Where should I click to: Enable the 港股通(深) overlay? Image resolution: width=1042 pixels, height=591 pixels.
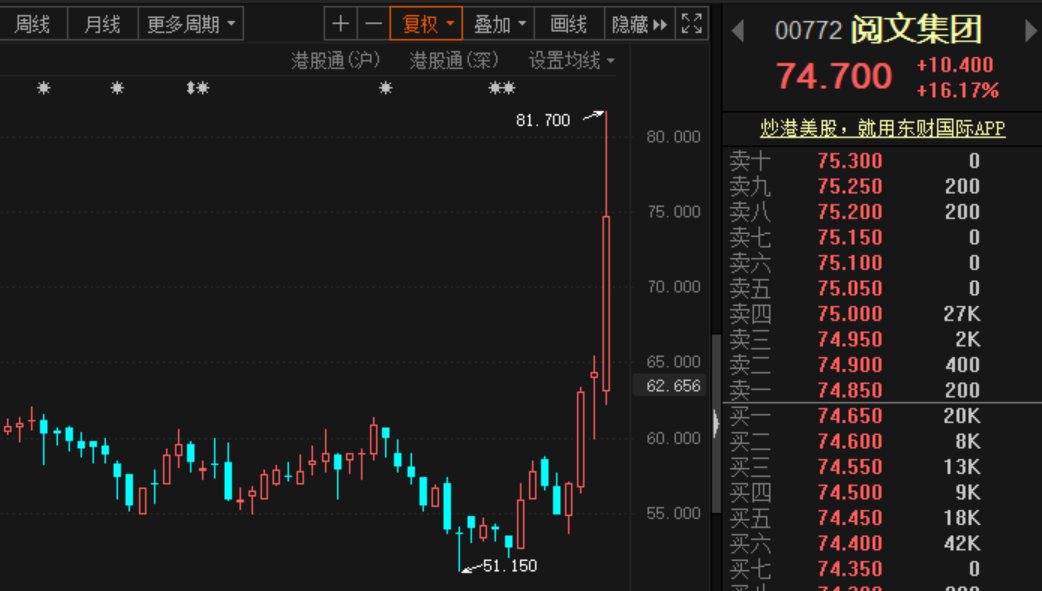tap(452, 60)
